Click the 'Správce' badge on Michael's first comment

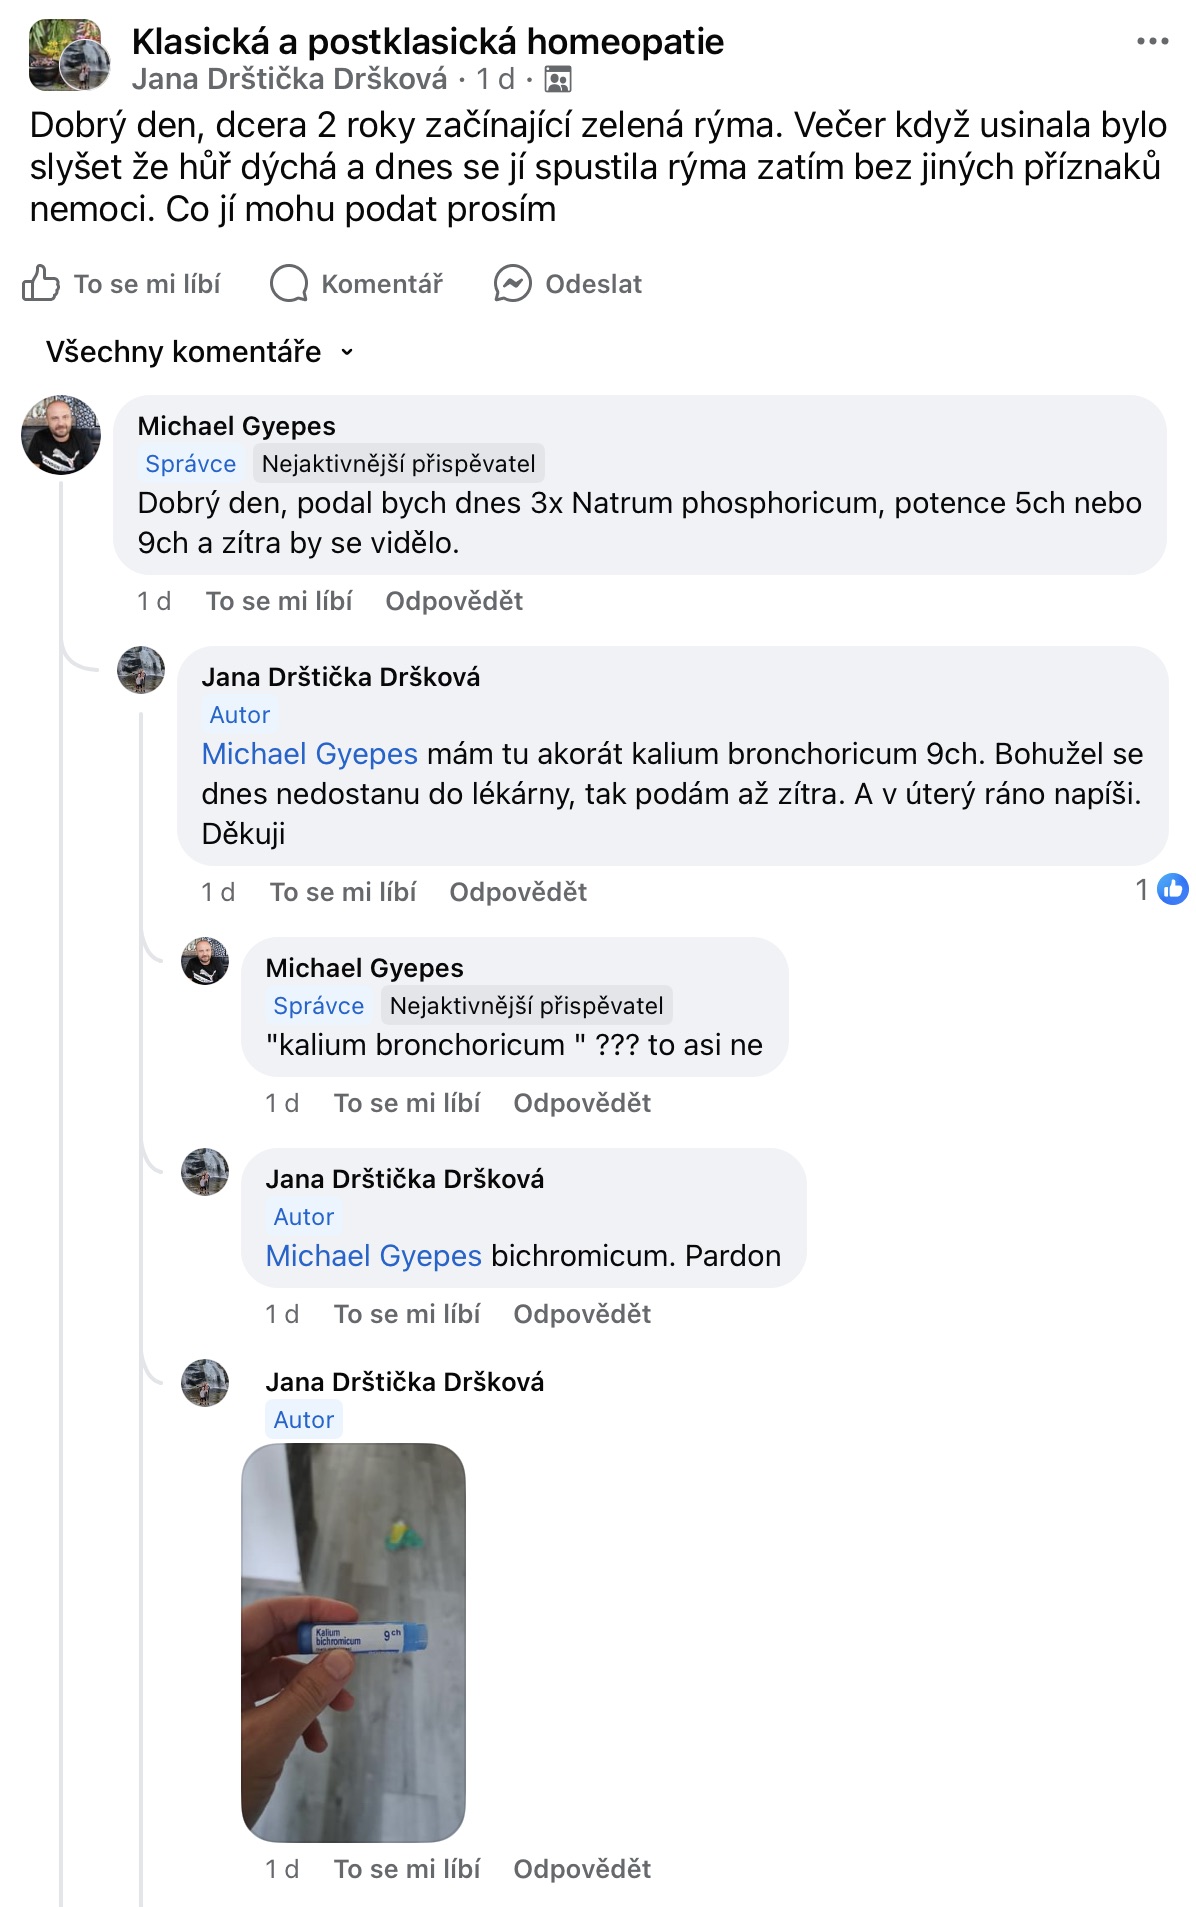pos(190,464)
